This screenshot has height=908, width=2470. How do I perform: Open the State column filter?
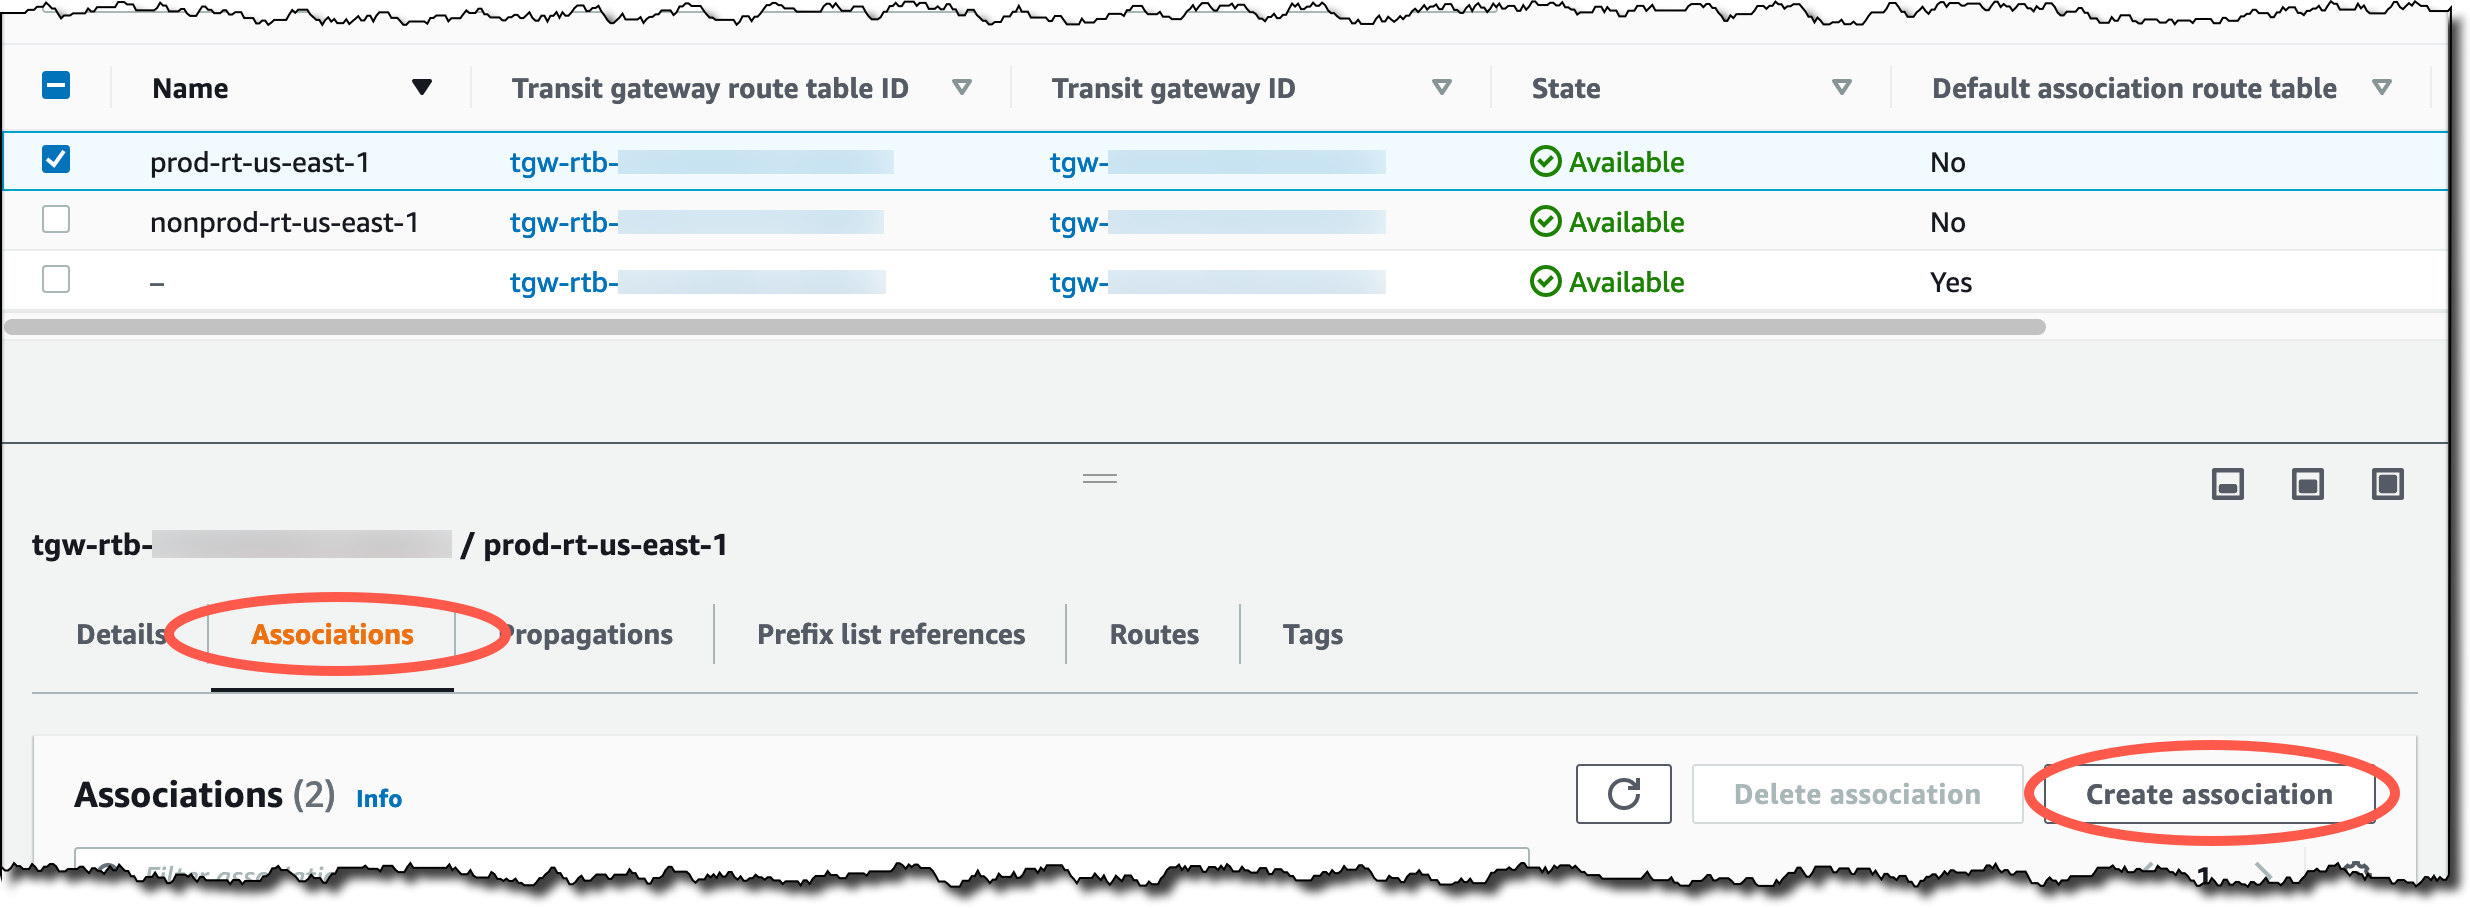(x=1840, y=87)
